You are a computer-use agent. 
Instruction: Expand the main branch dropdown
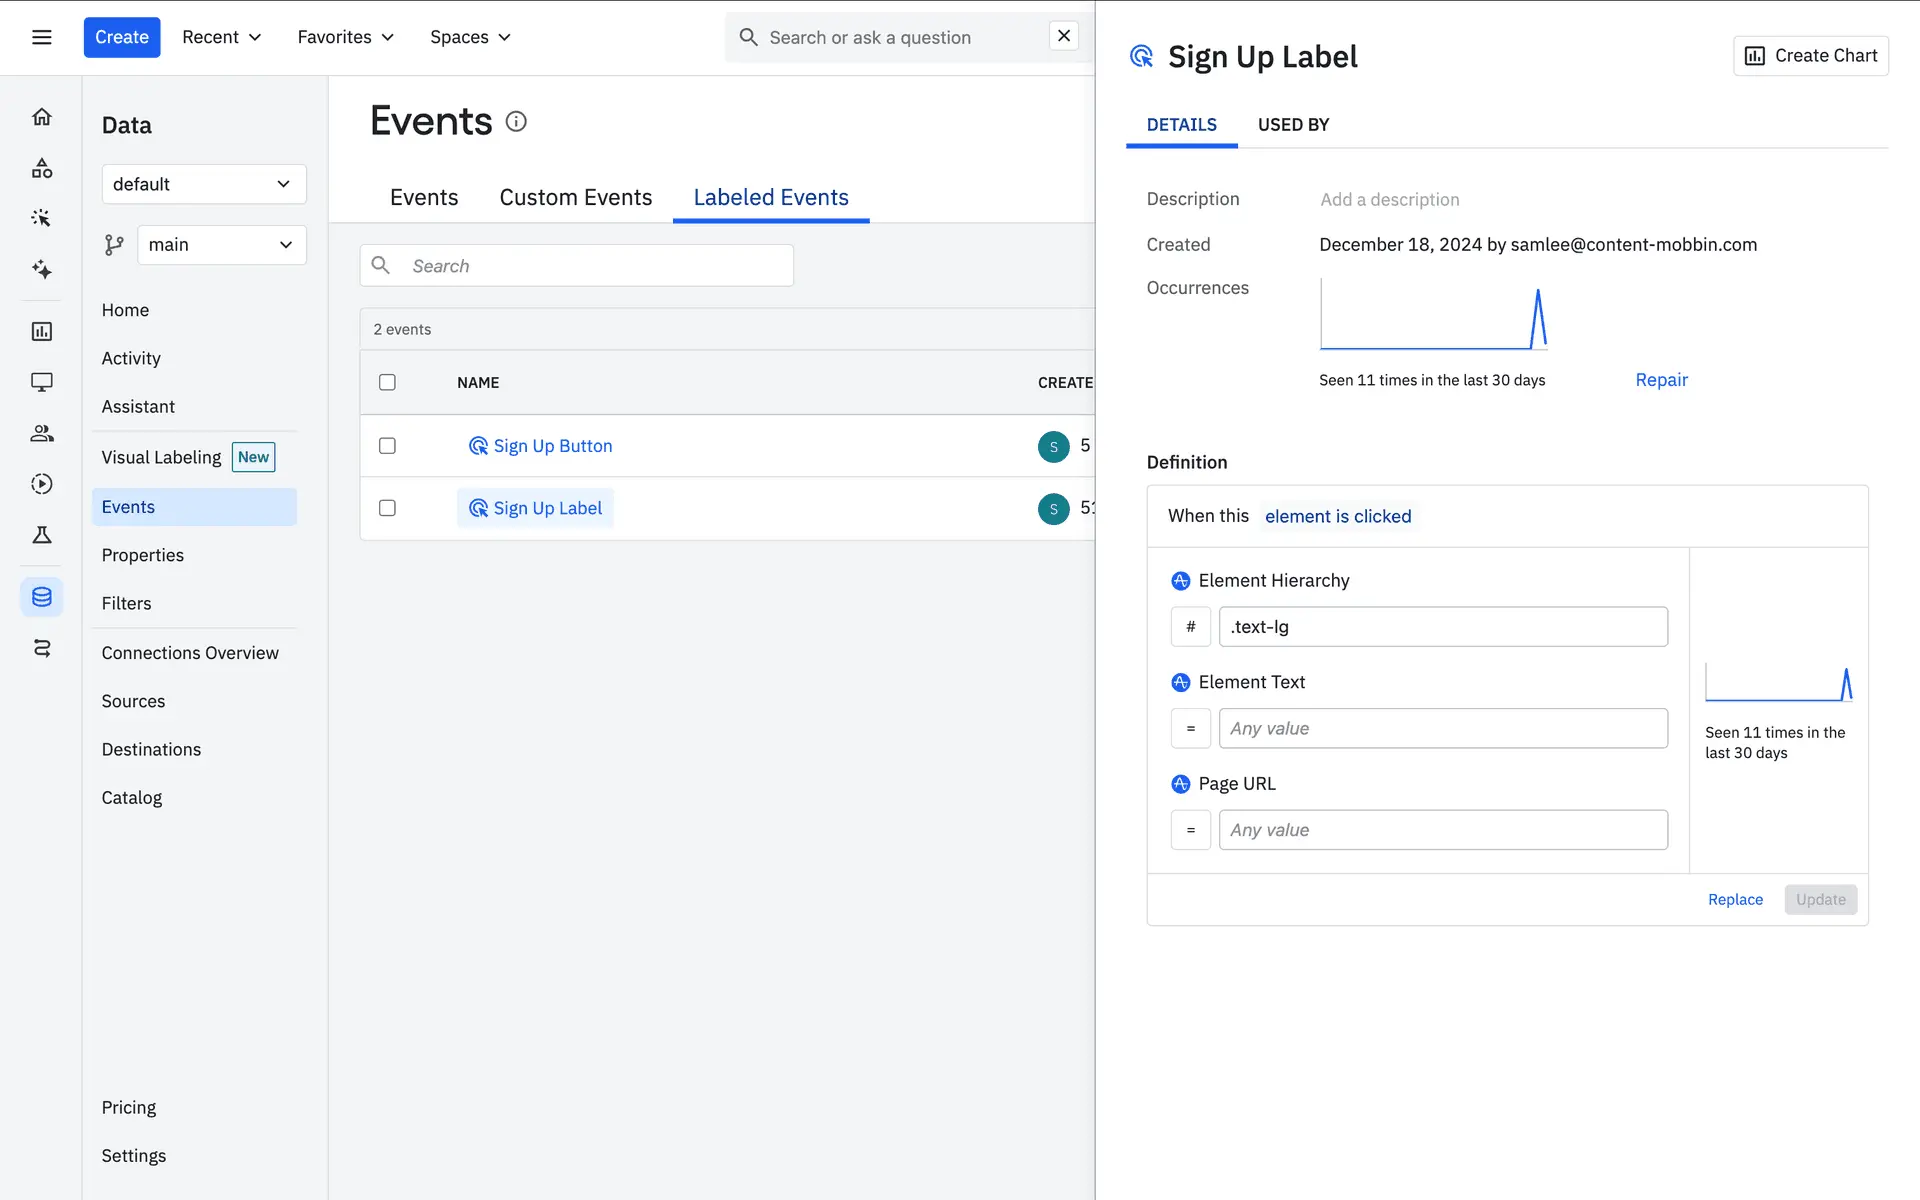(221, 245)
